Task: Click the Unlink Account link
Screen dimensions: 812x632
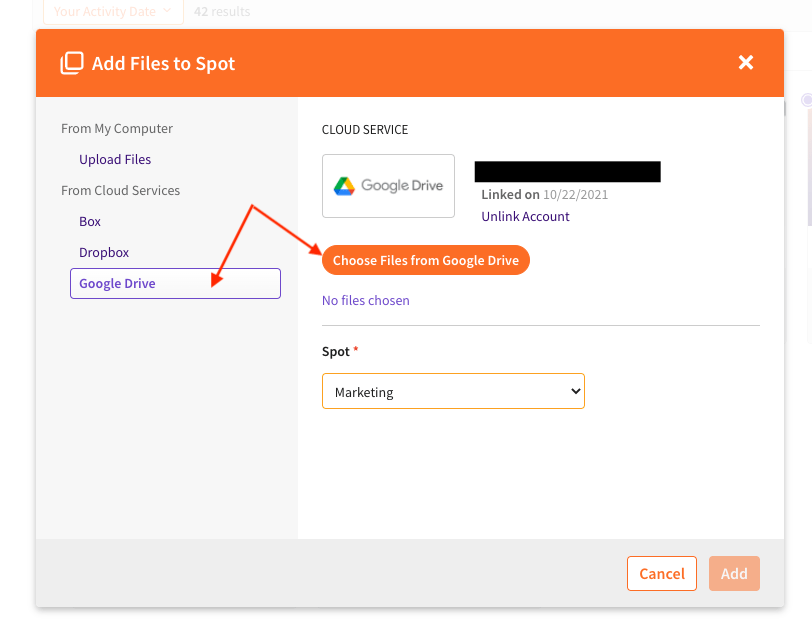Action: (x=525, y=216)
